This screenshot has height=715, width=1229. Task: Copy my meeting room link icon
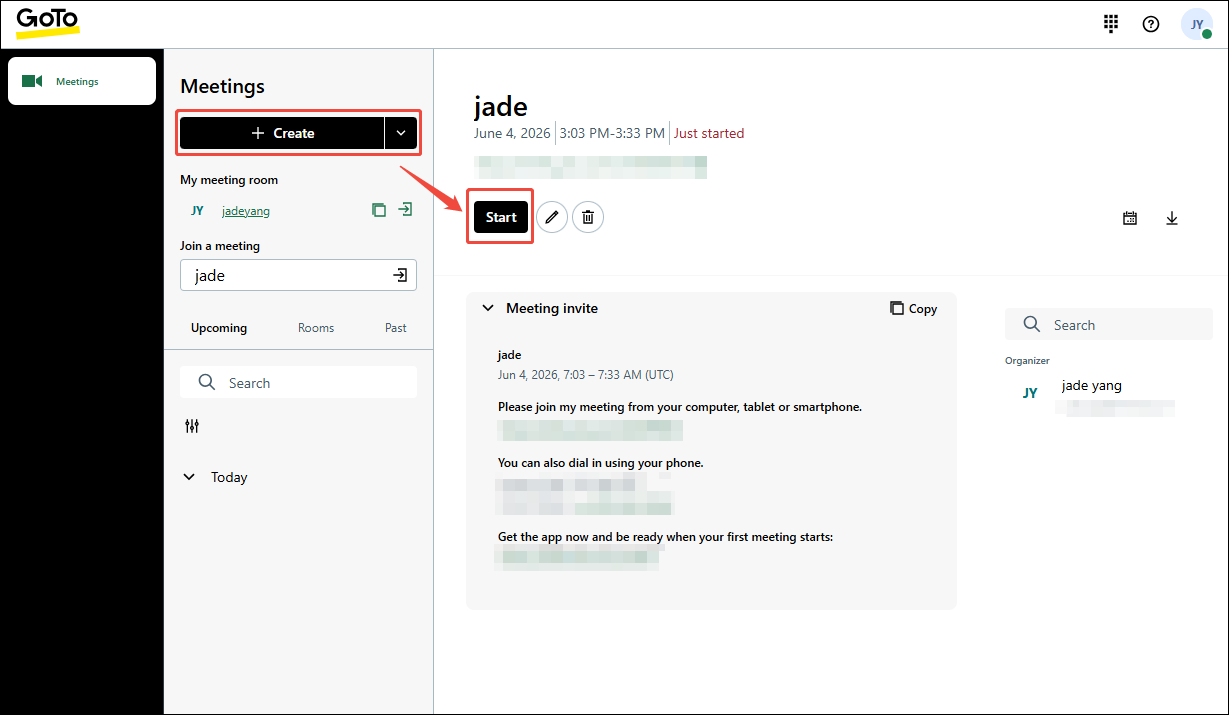point(379,210)
